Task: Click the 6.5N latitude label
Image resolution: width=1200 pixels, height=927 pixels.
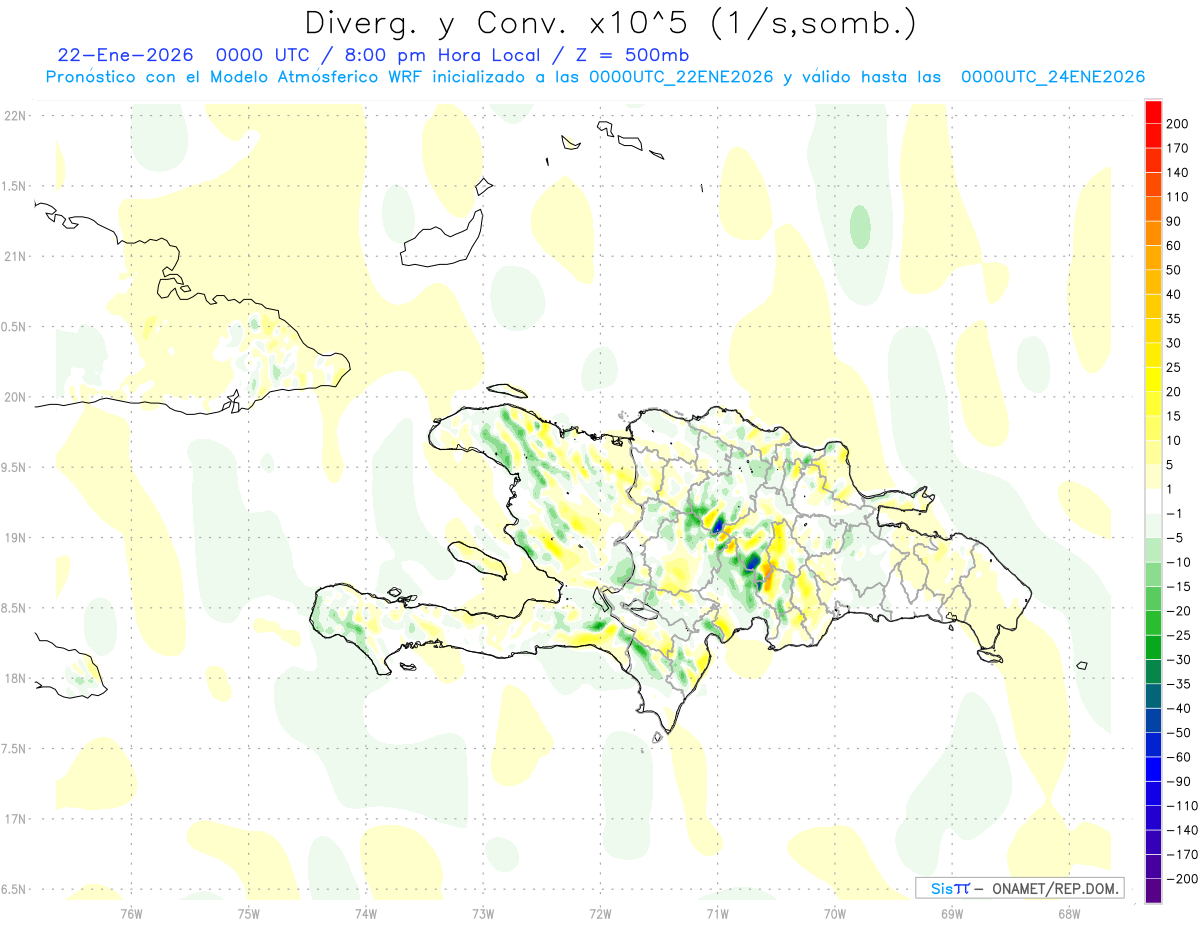Action: [x=15, y=889]
